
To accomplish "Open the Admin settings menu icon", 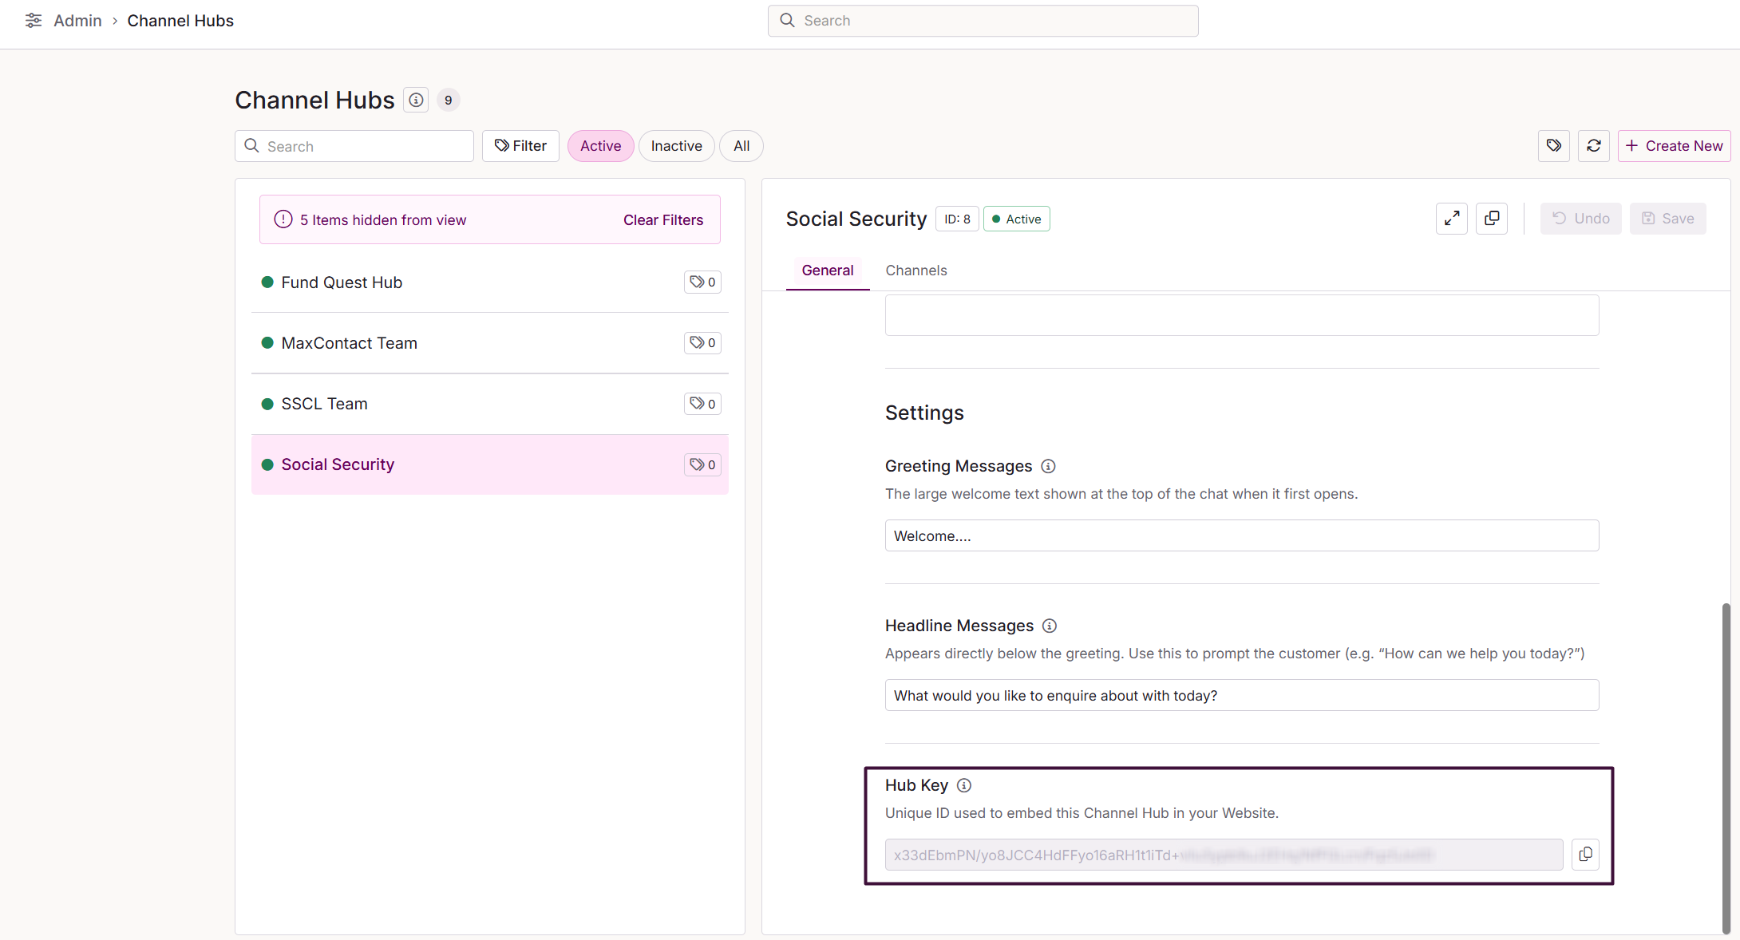I will [33, 21].
